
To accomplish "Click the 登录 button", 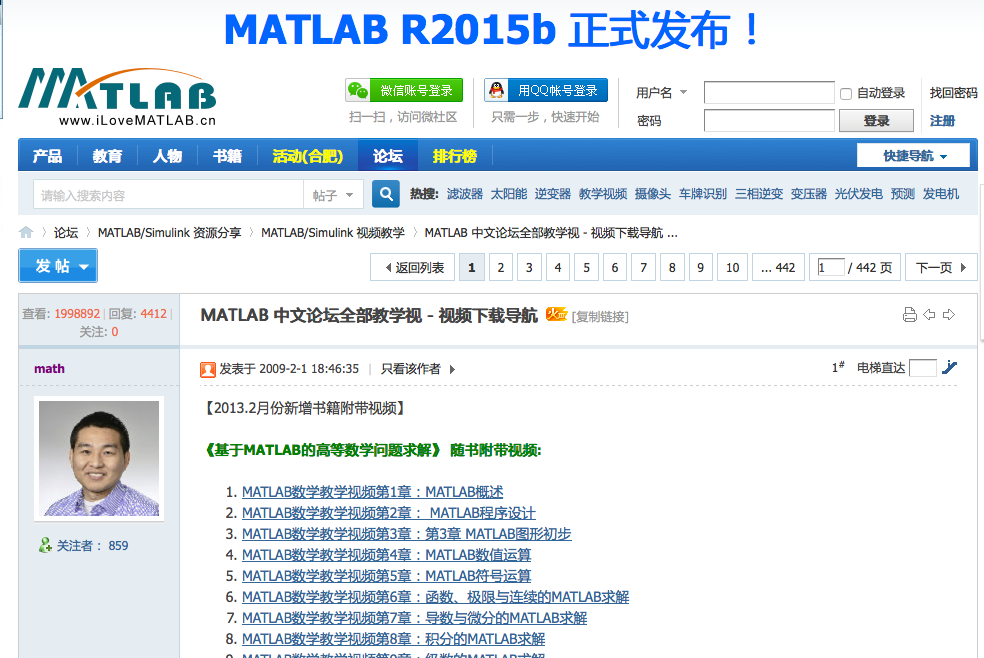I will [x=876, y=120].
